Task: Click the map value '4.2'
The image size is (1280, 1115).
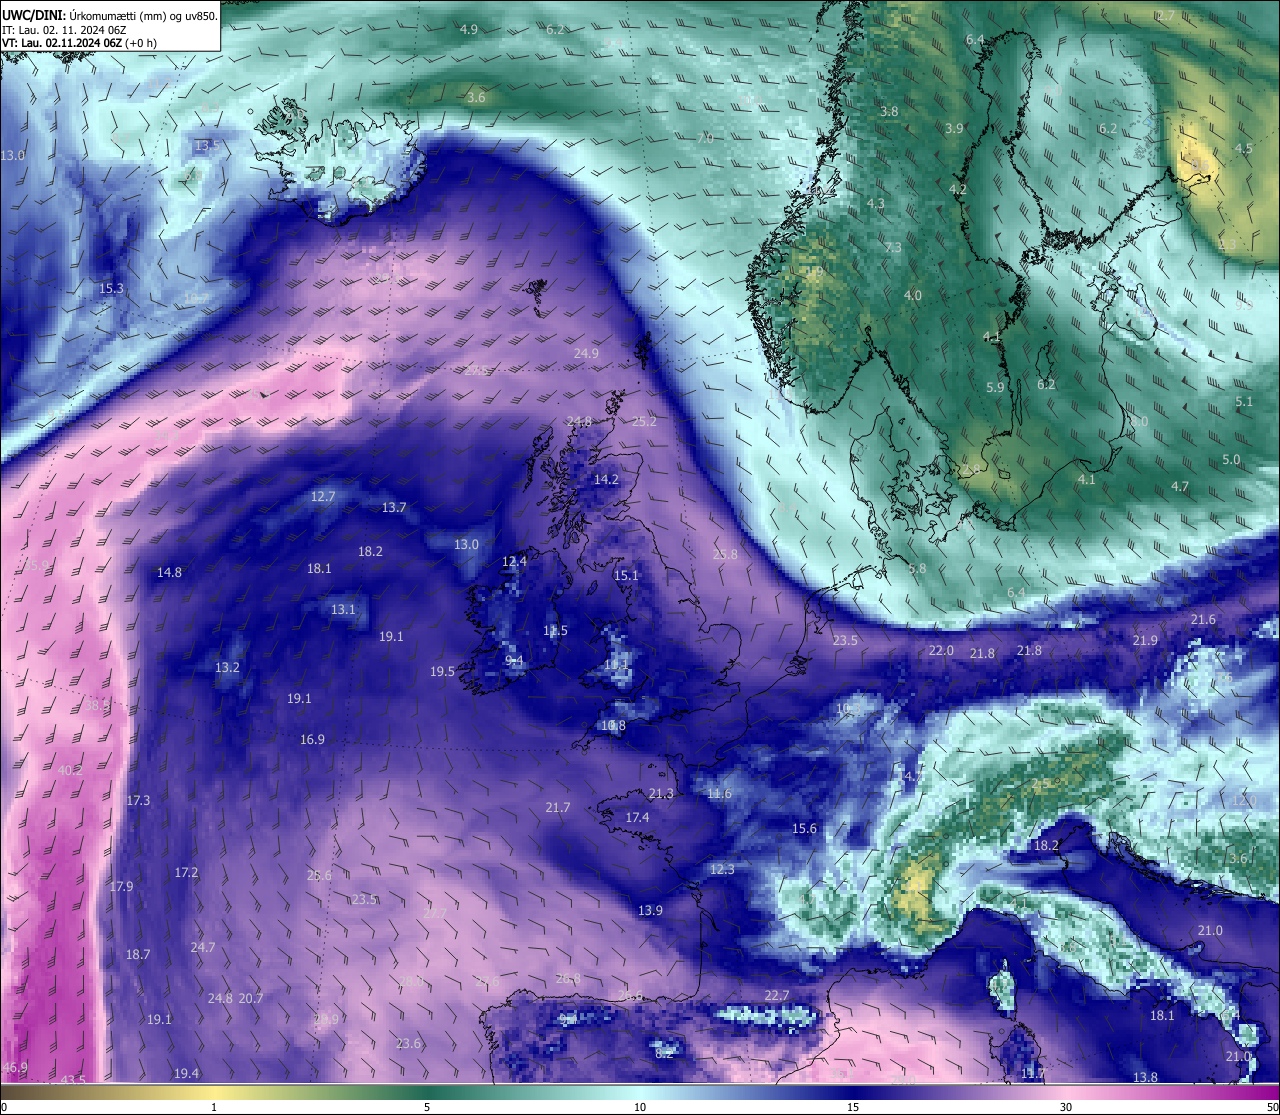Action: pos(958,190)
